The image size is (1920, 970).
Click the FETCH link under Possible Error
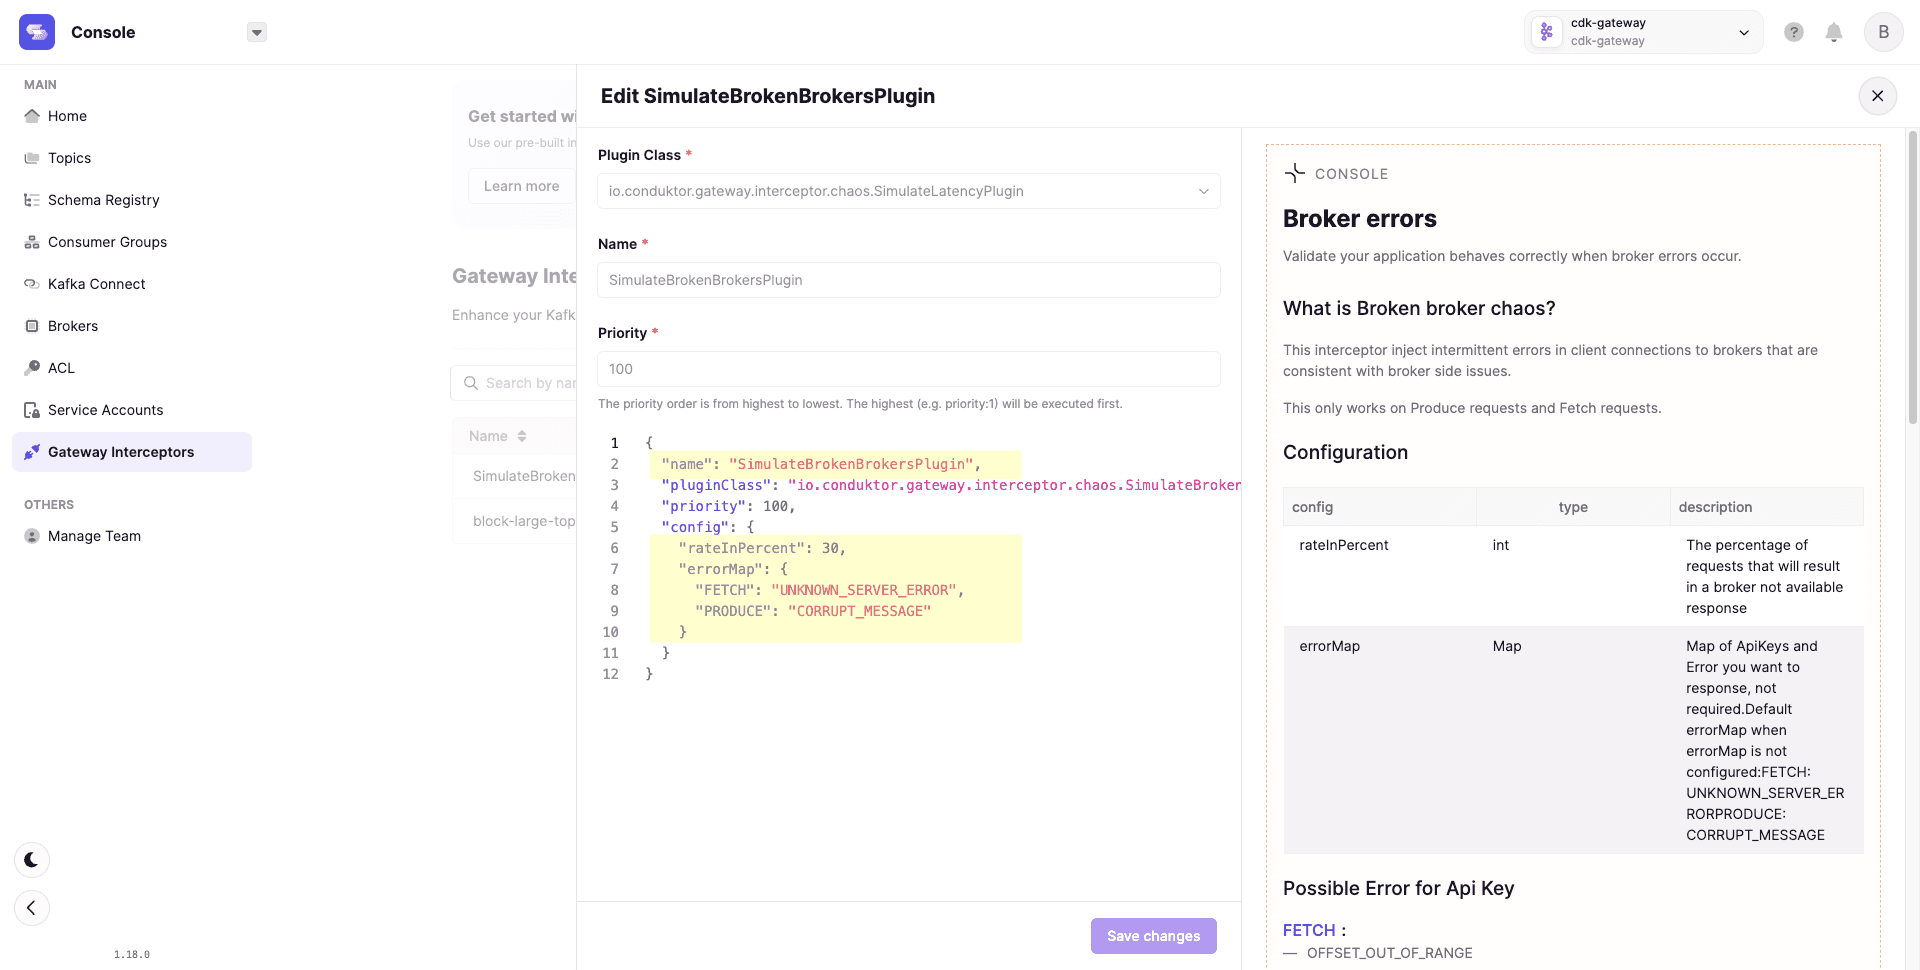(1308, 930)
